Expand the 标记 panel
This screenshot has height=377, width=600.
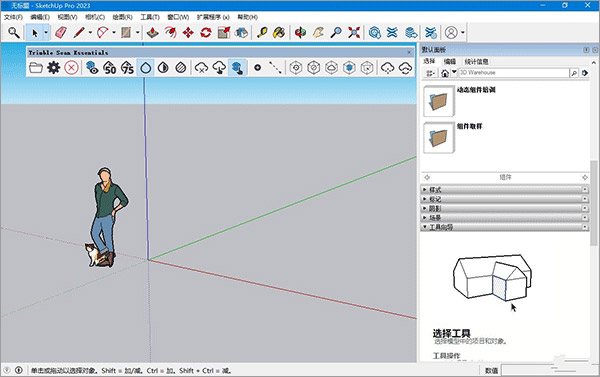click(505, 199)
